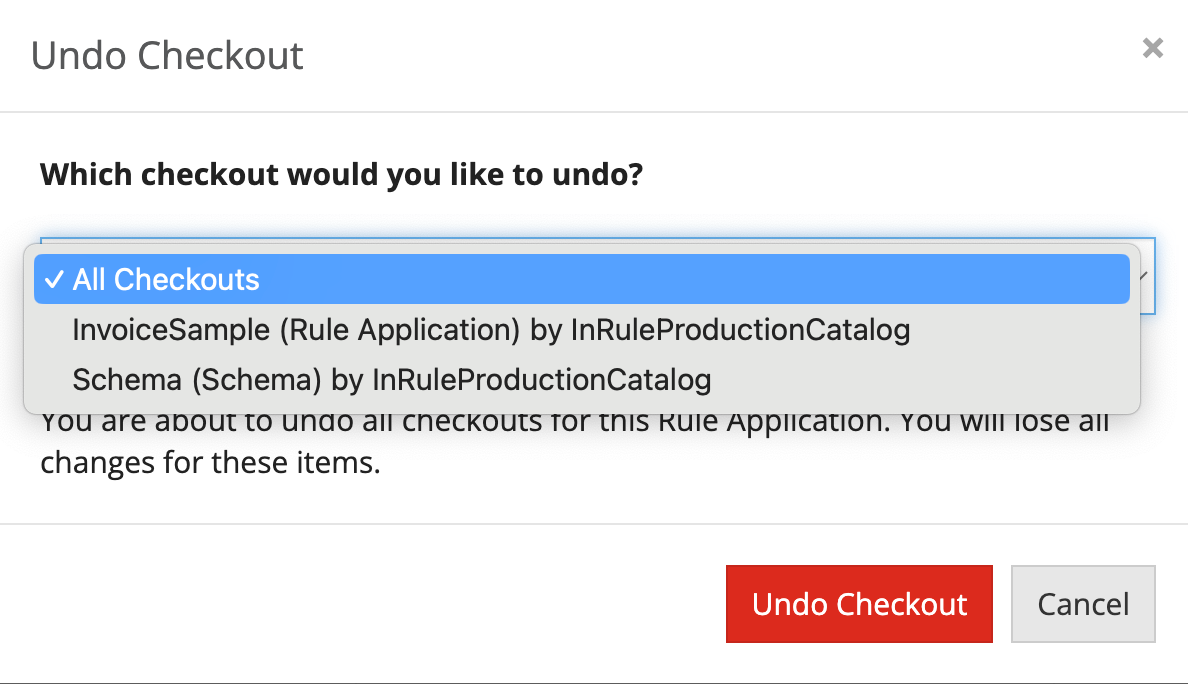Click the checkmark next to All Checkouts
The width and height of the screenshot is (1188, 684).
pyautogui.click(x=54, y=279)
